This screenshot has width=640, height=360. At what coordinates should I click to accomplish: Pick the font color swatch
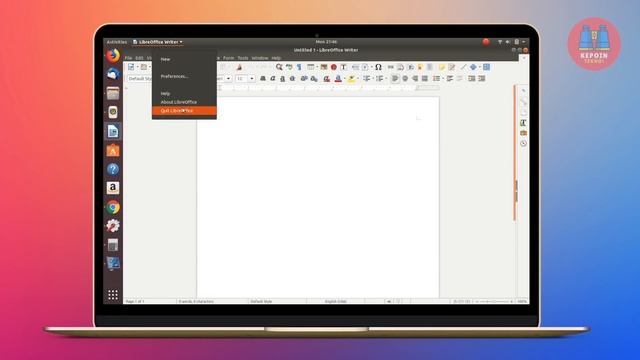click(x=338, y=78)
